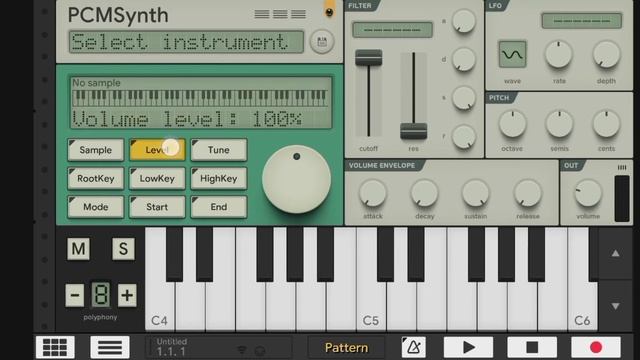
Task: Click the LFO rate knob
Action: 559,54
